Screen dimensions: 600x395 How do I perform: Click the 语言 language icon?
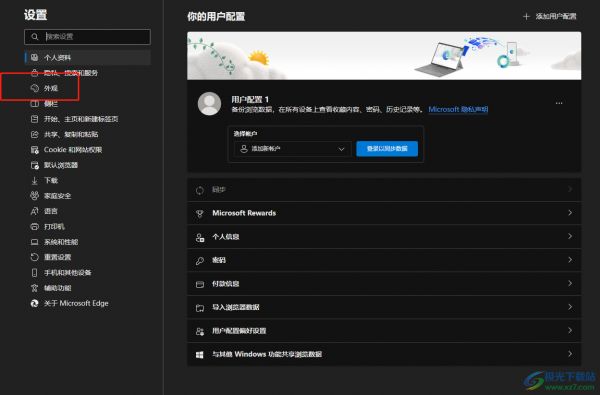(x=34, y=211)
